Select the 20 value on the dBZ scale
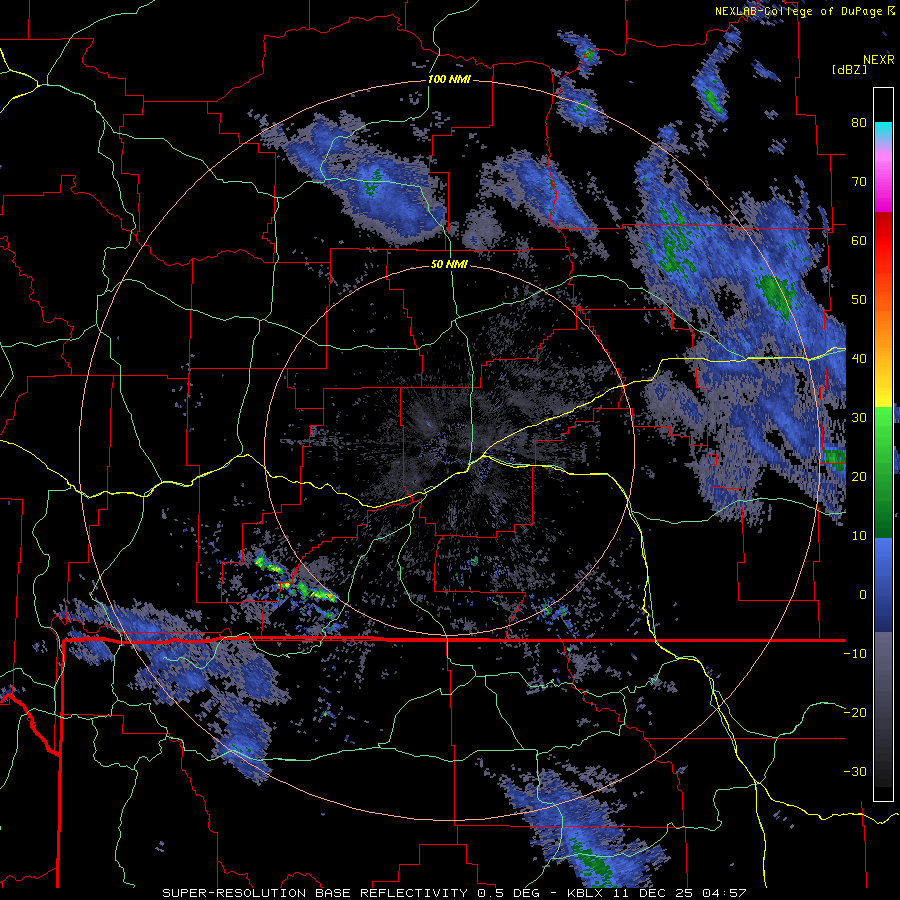The width and height of the screenshot is (900, 900). [x=859, y=476]
